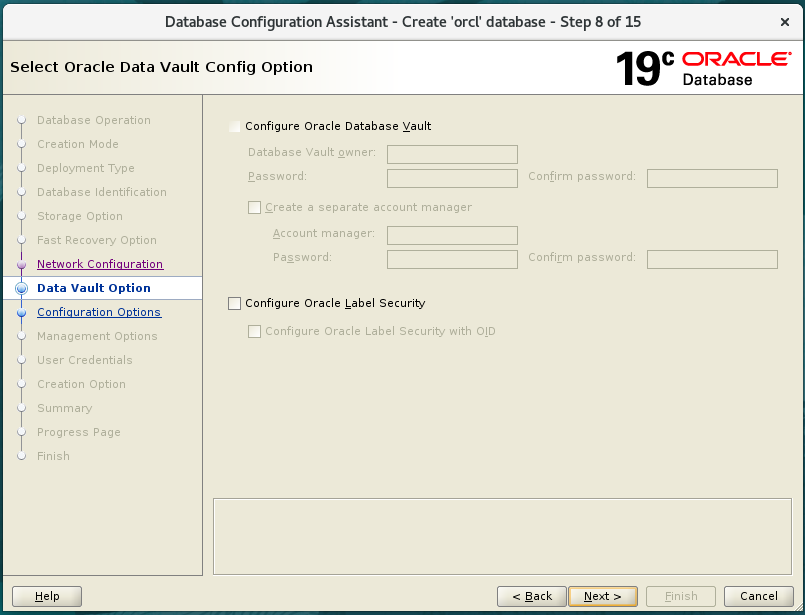Image resolution: width=805 pixels, height=615 pixels.
Task: Open the Network Configuration step link
Action: [x=100, y=264]
